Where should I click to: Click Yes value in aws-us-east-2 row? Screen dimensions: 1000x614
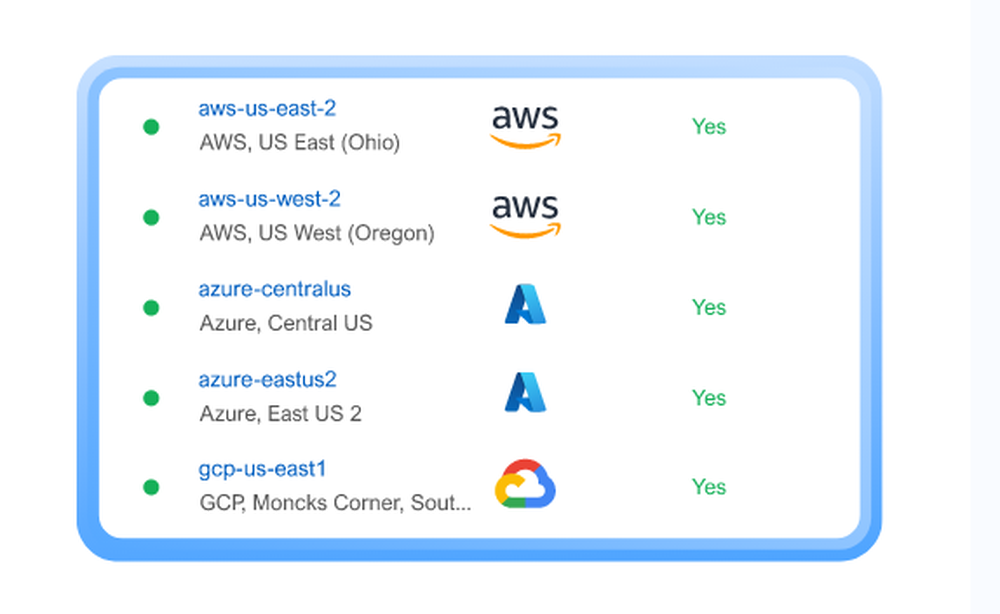[x=709, y=126]
